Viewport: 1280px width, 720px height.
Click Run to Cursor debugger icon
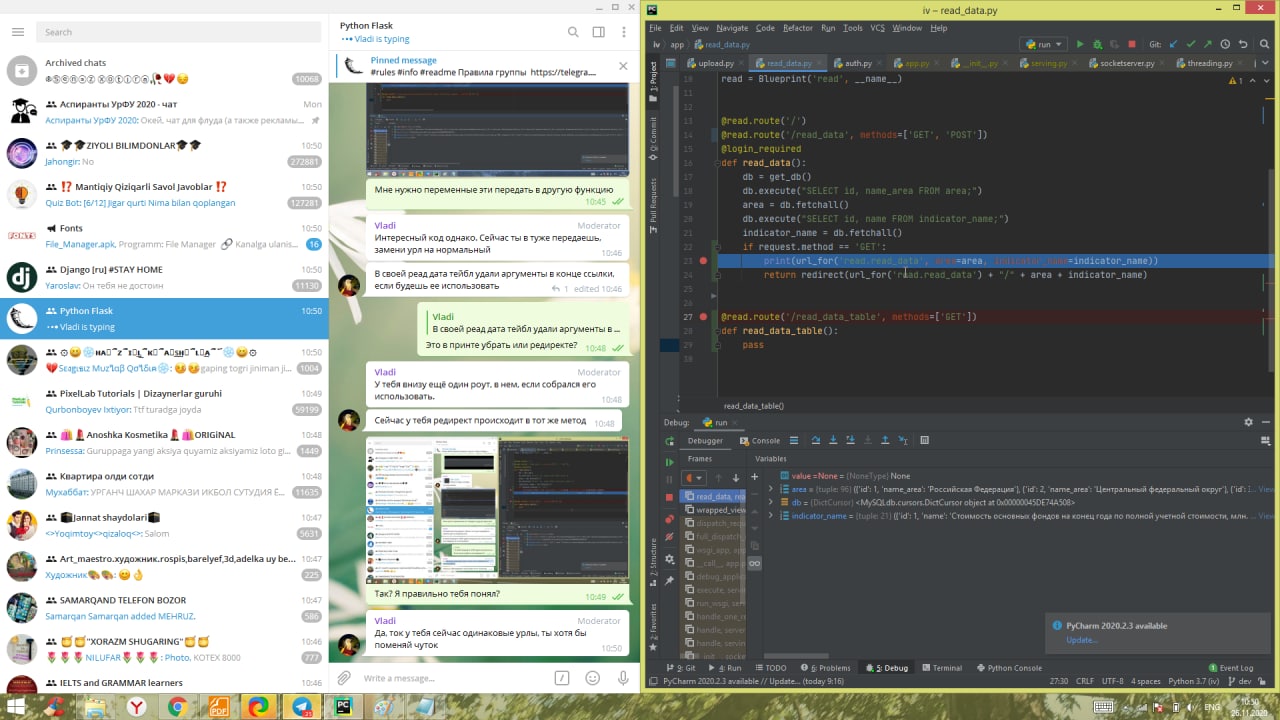click(x=902, y=440)
